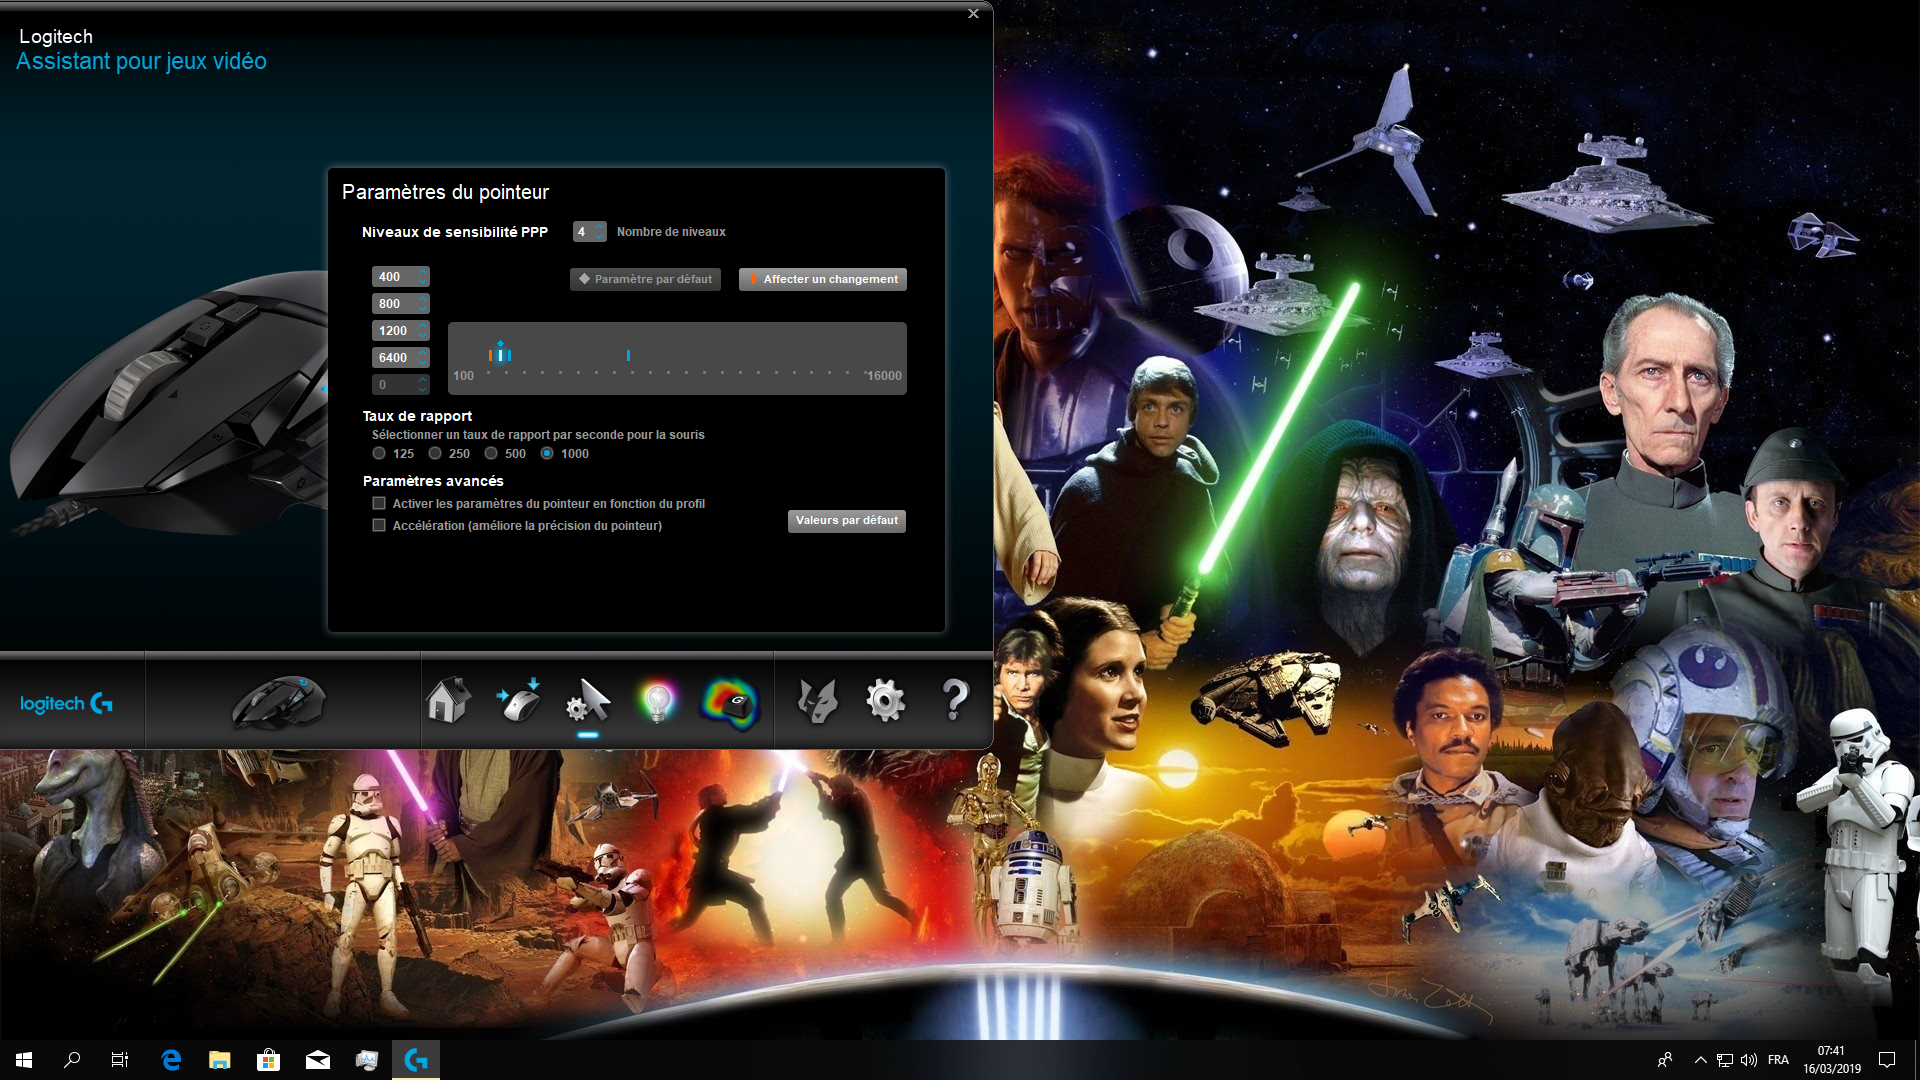1920x1080 pixels.
Task: Open the clock showing 07:41
Action: coord(1832,1060)
